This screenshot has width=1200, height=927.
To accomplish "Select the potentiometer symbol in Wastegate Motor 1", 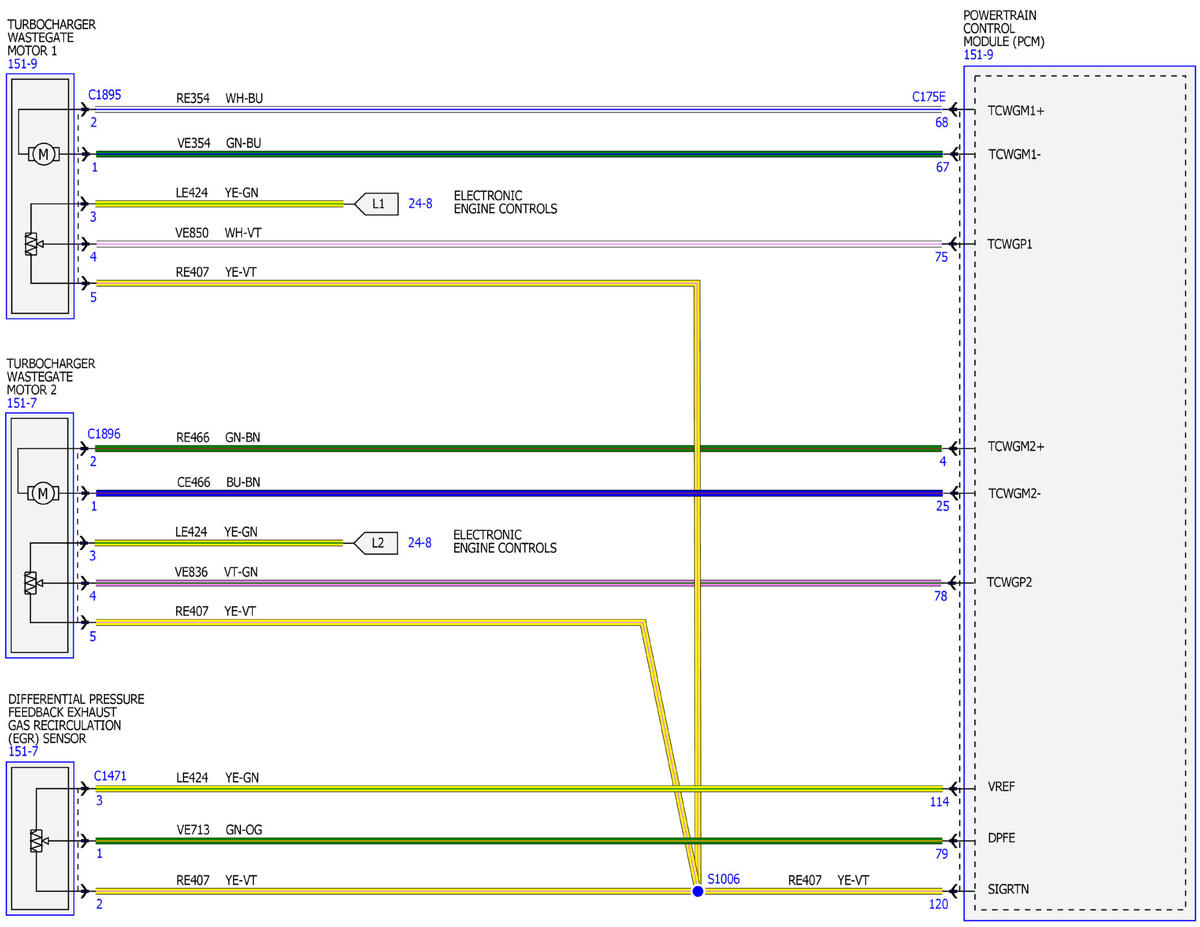I will [x=31, y=243].
